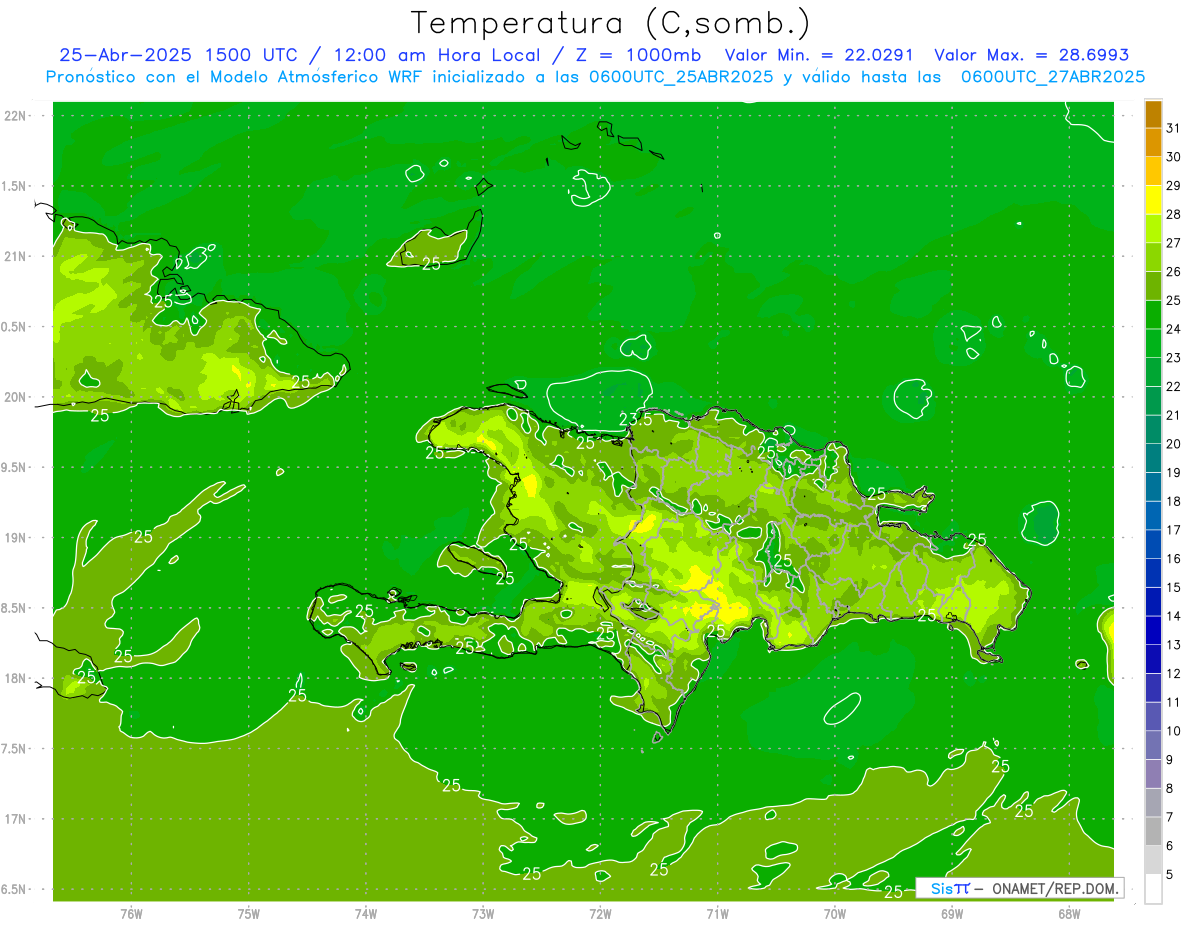Pick the green swatch between 24 and 25

click(x=1154, y=315)
